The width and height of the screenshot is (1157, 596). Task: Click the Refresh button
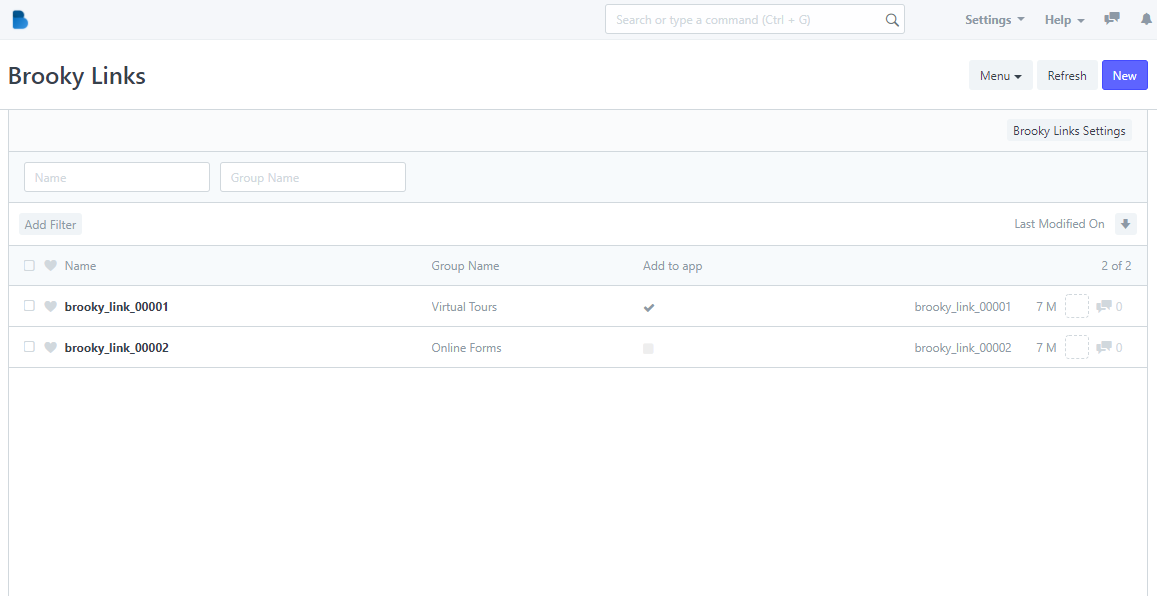(x=1067, y=75)
